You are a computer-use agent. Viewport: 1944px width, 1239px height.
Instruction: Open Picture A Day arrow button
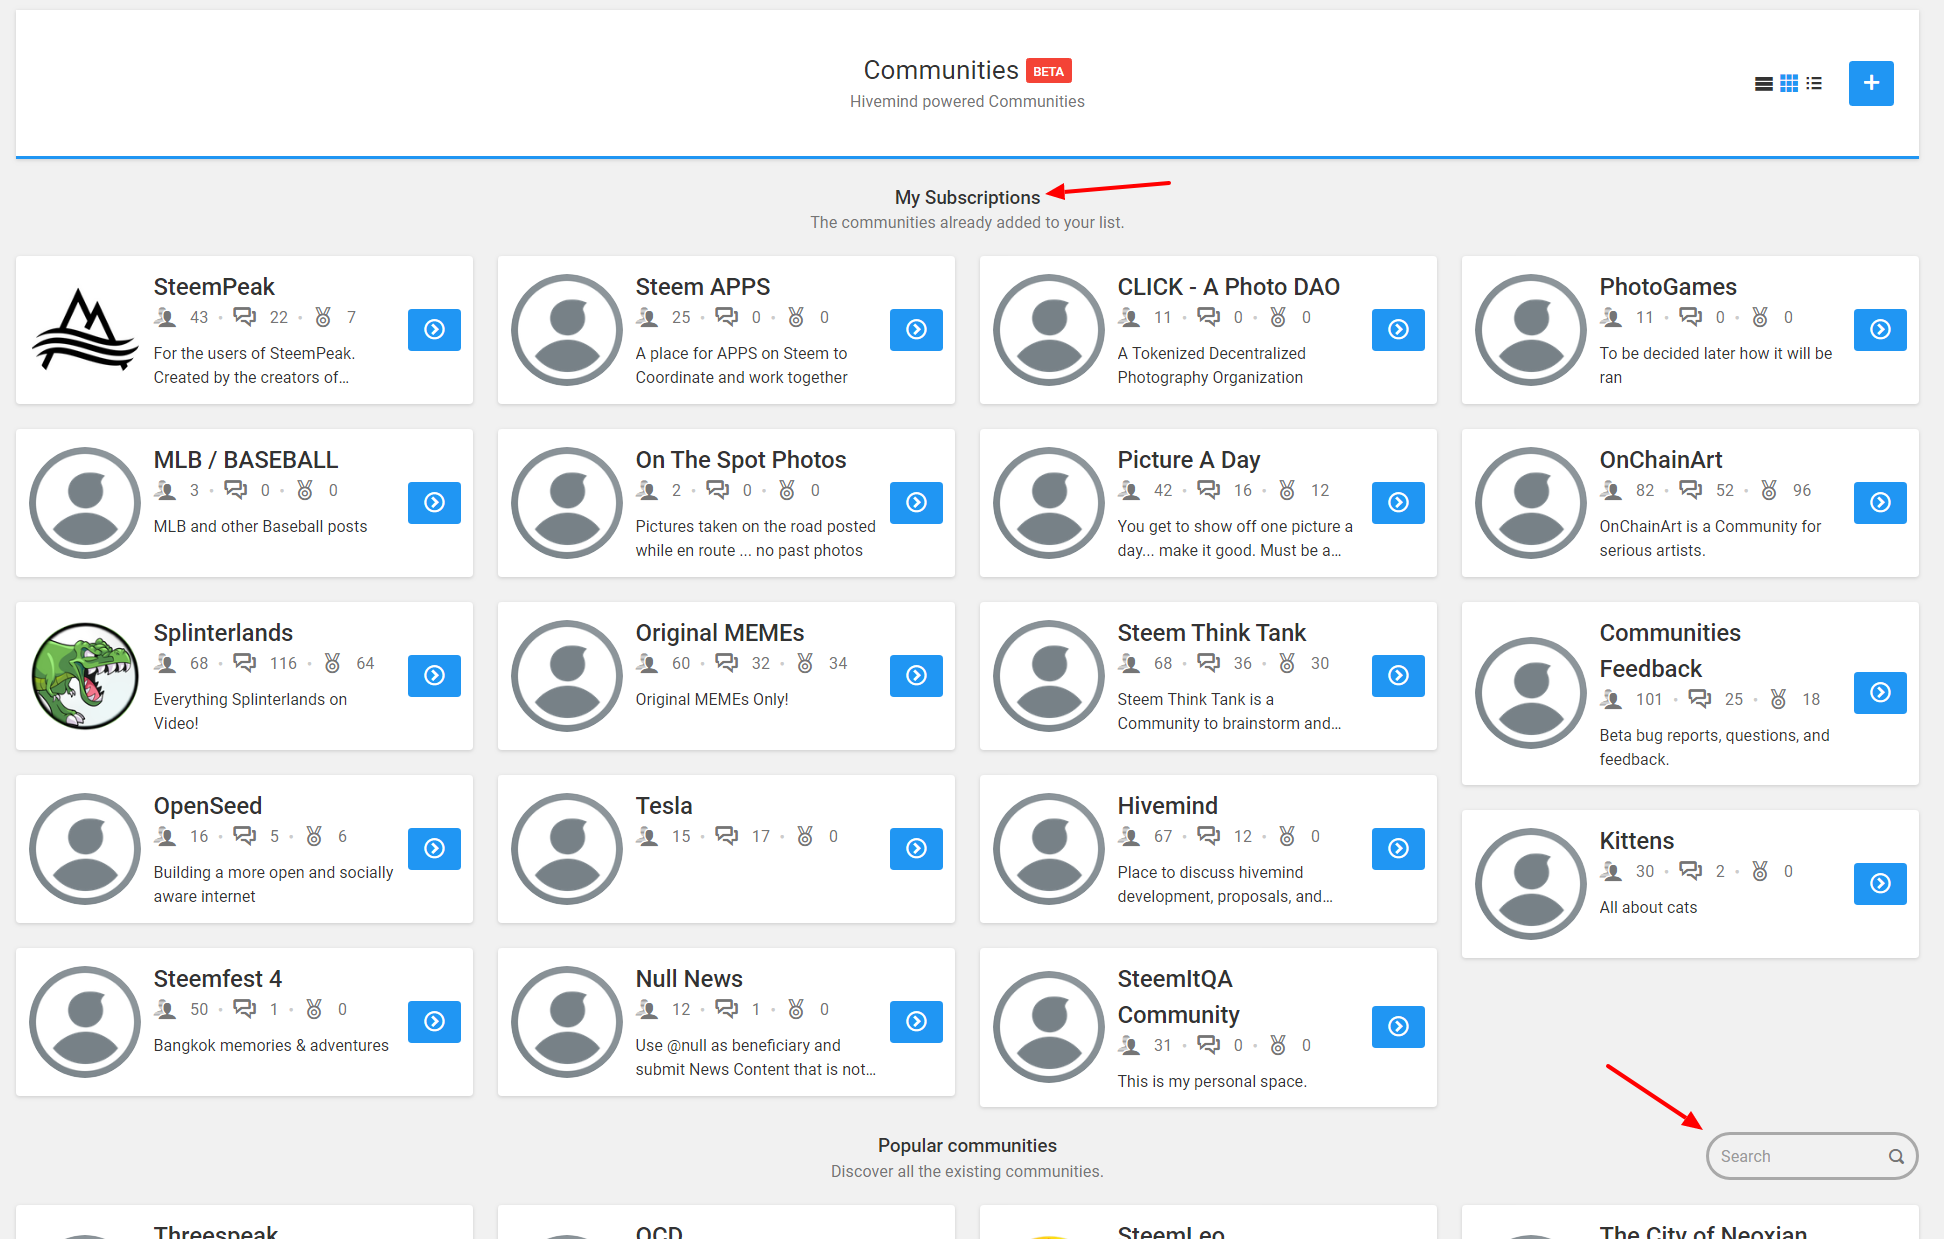pyautogui.click(x=1398, y=503)
